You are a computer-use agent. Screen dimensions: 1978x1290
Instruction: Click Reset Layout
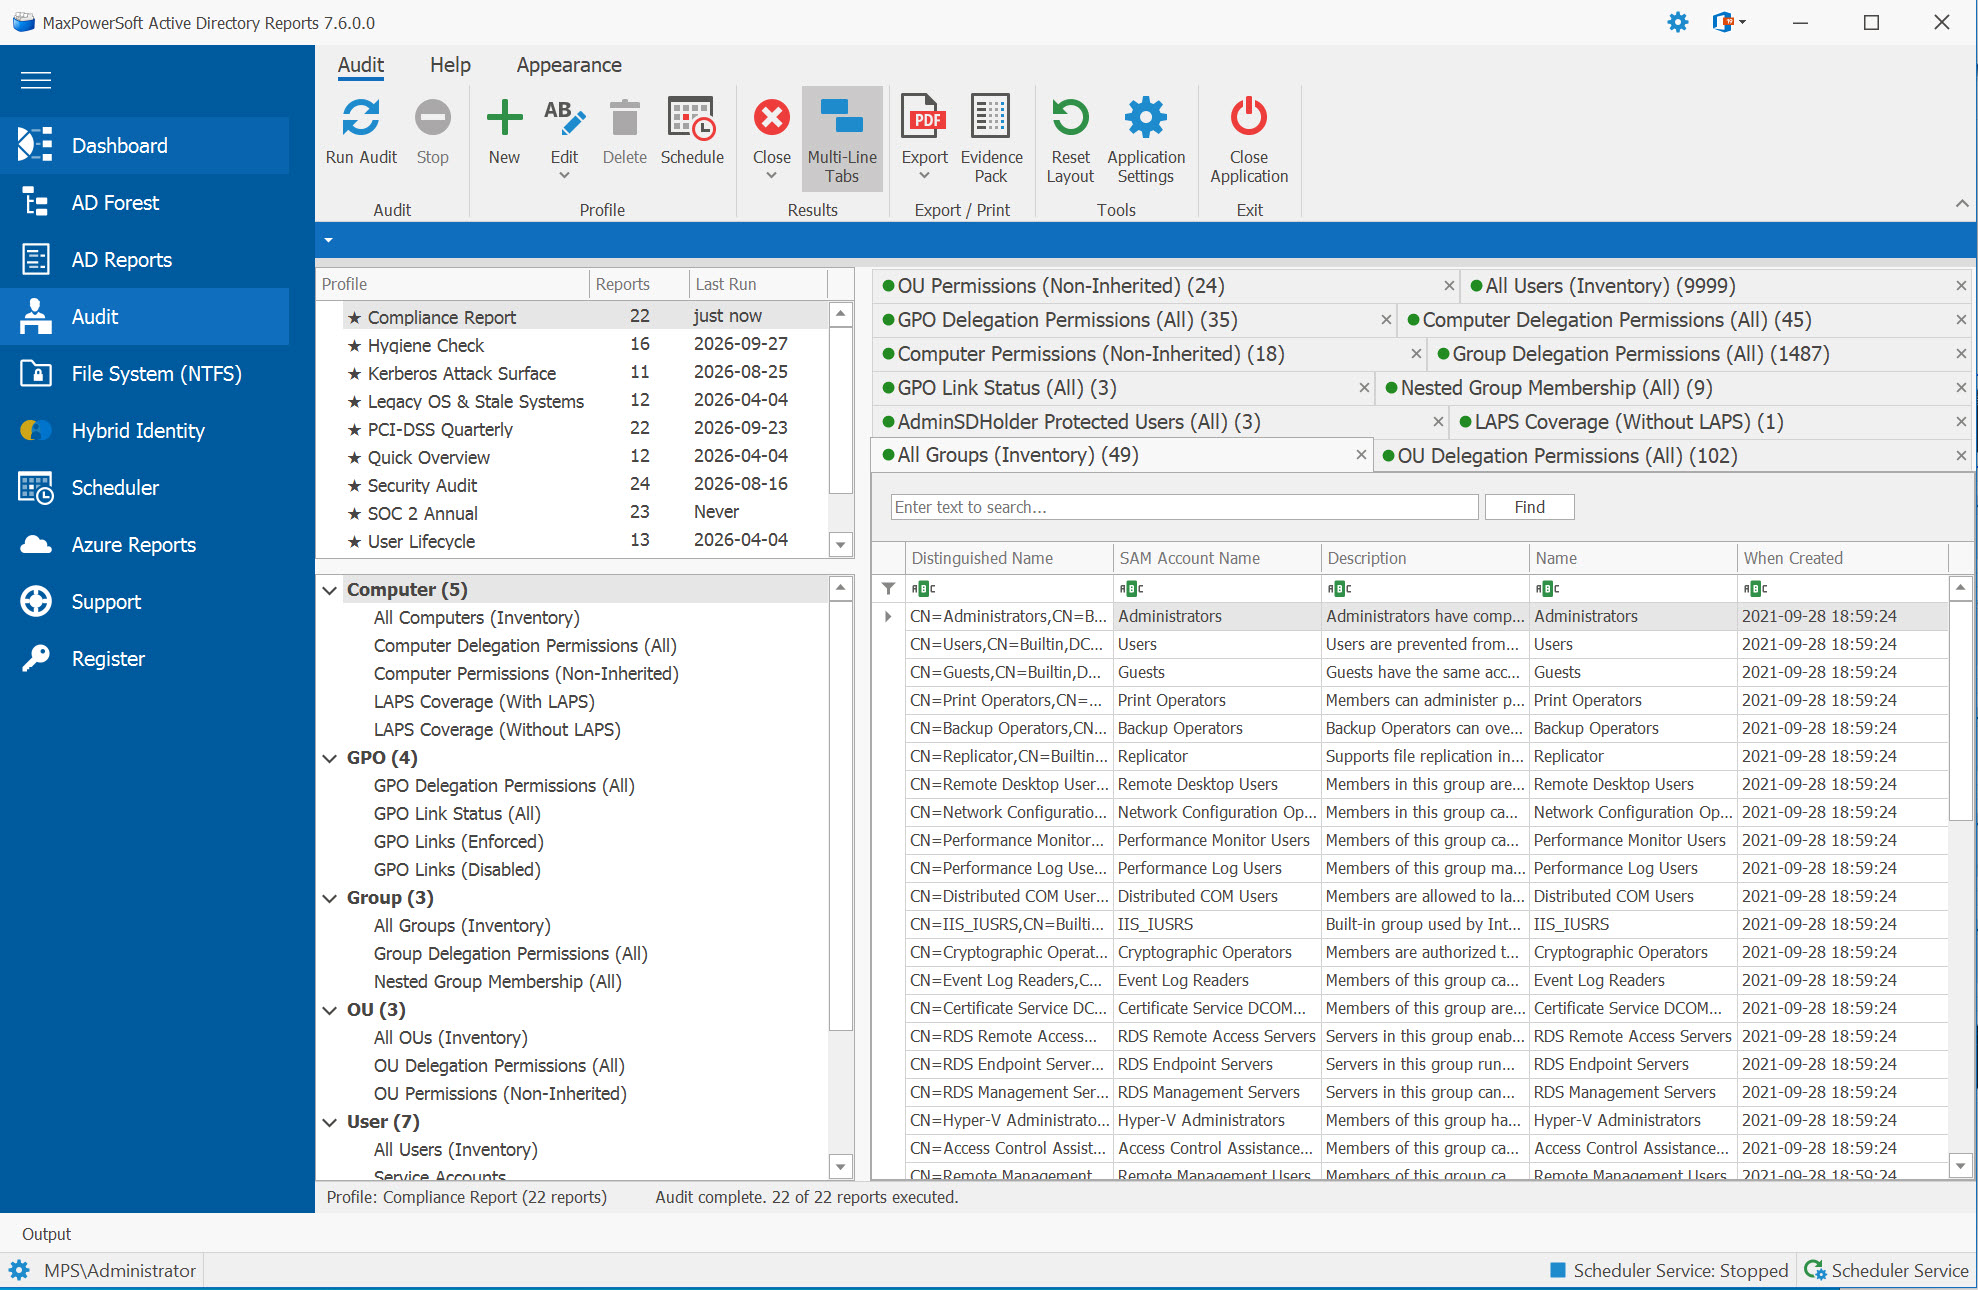coord(1070,139)
